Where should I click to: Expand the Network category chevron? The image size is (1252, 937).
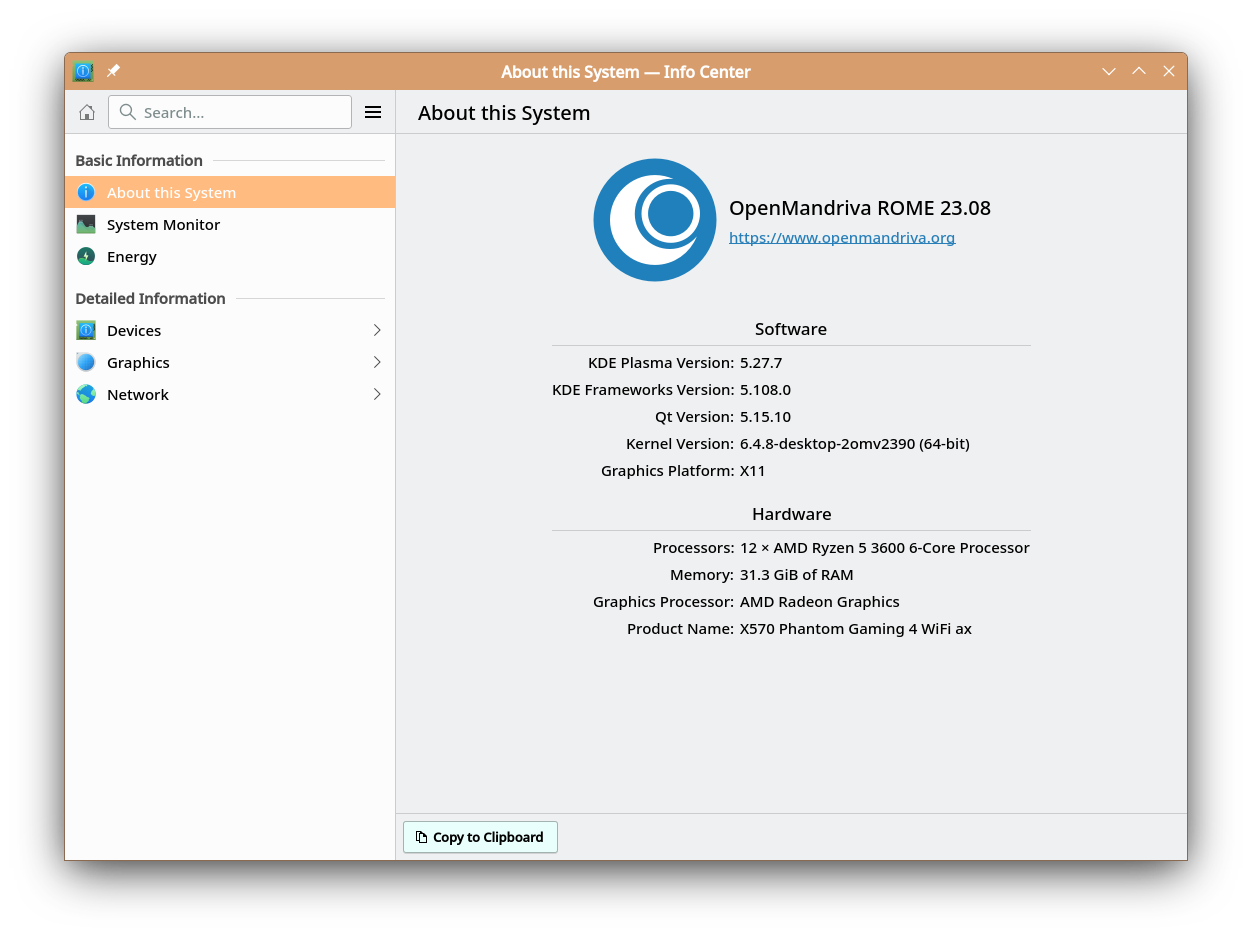click(377, 394)
